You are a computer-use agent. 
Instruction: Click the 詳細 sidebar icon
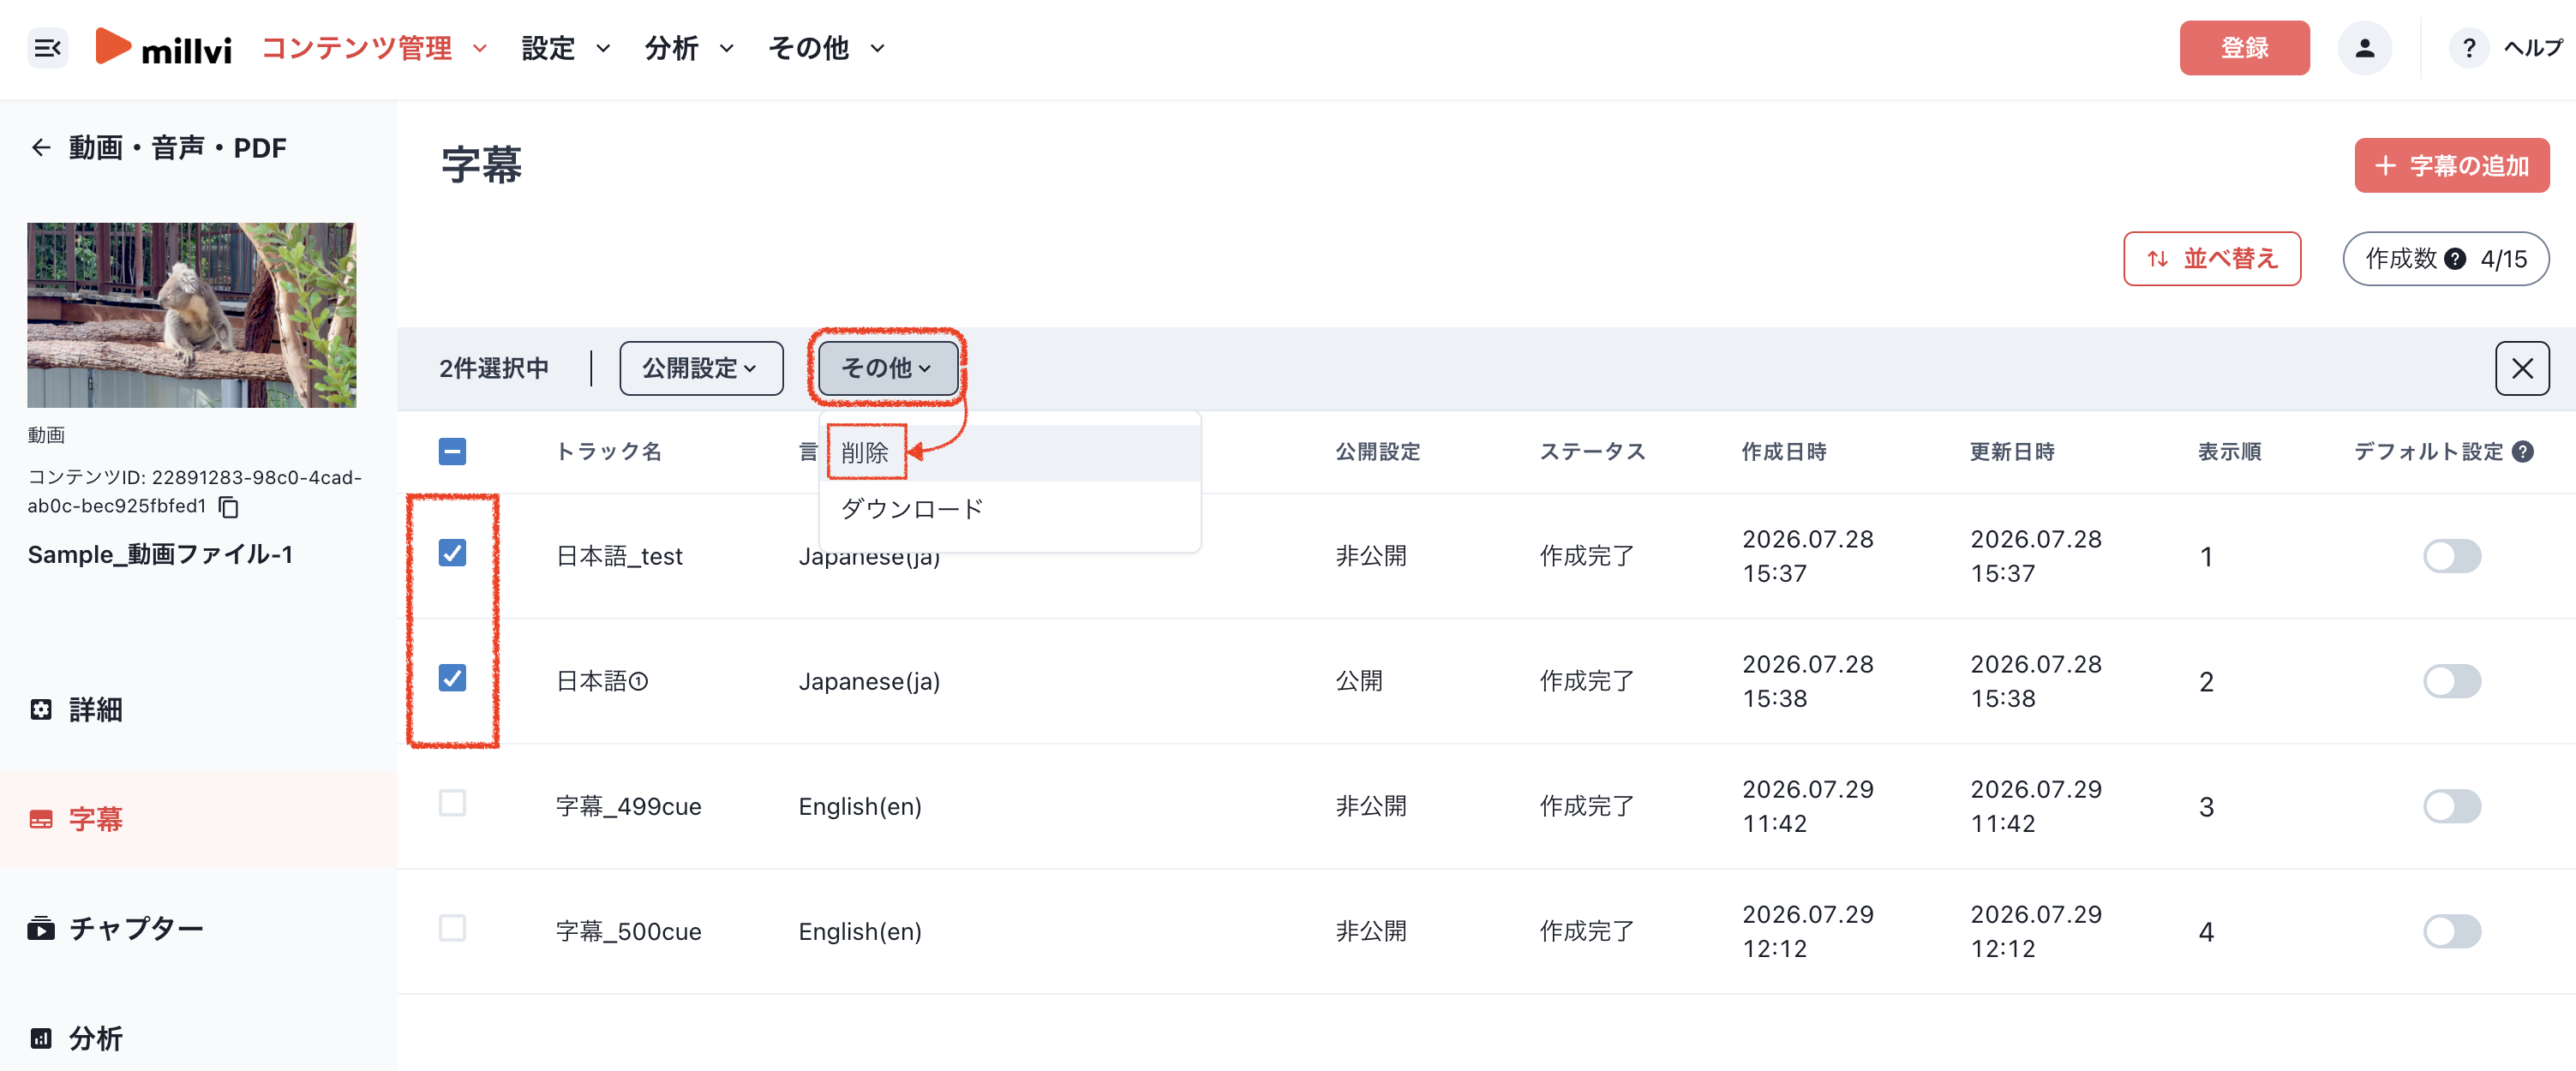pos(41,710)
